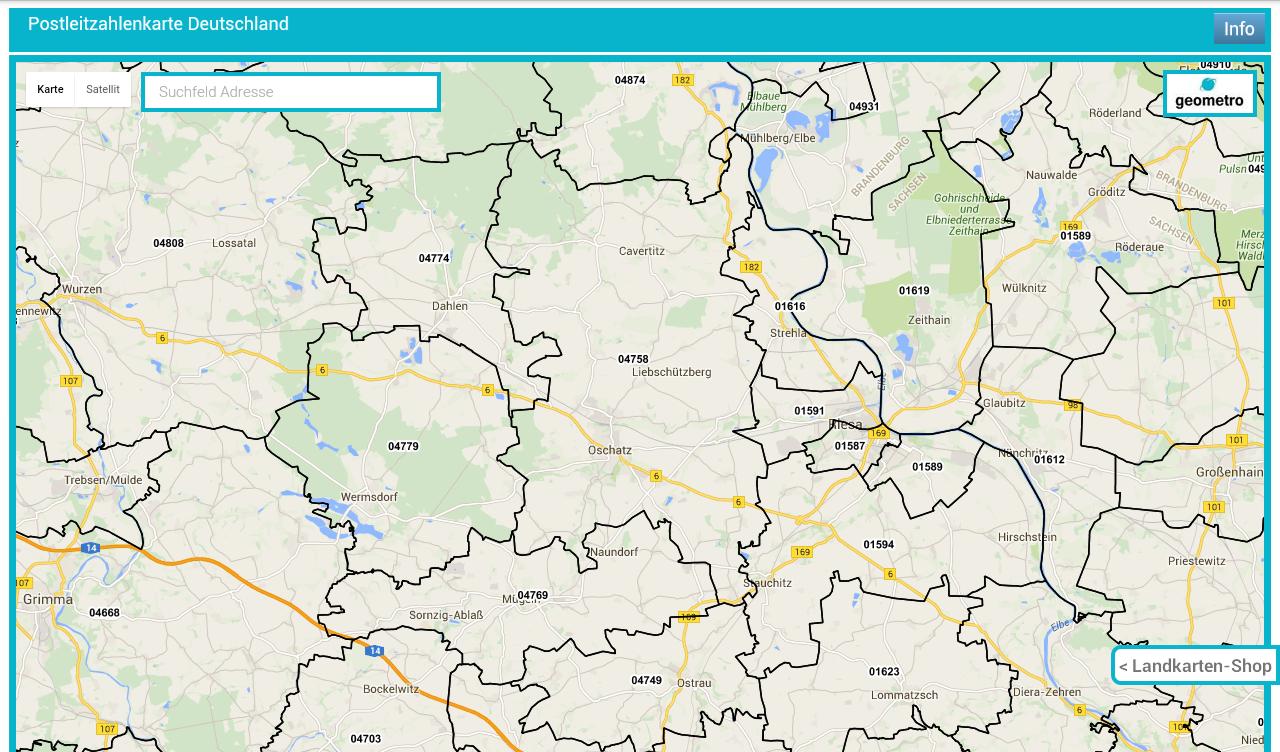Select postal code 01619 label
The image size is (1280, 752).
tap(914, 291)
